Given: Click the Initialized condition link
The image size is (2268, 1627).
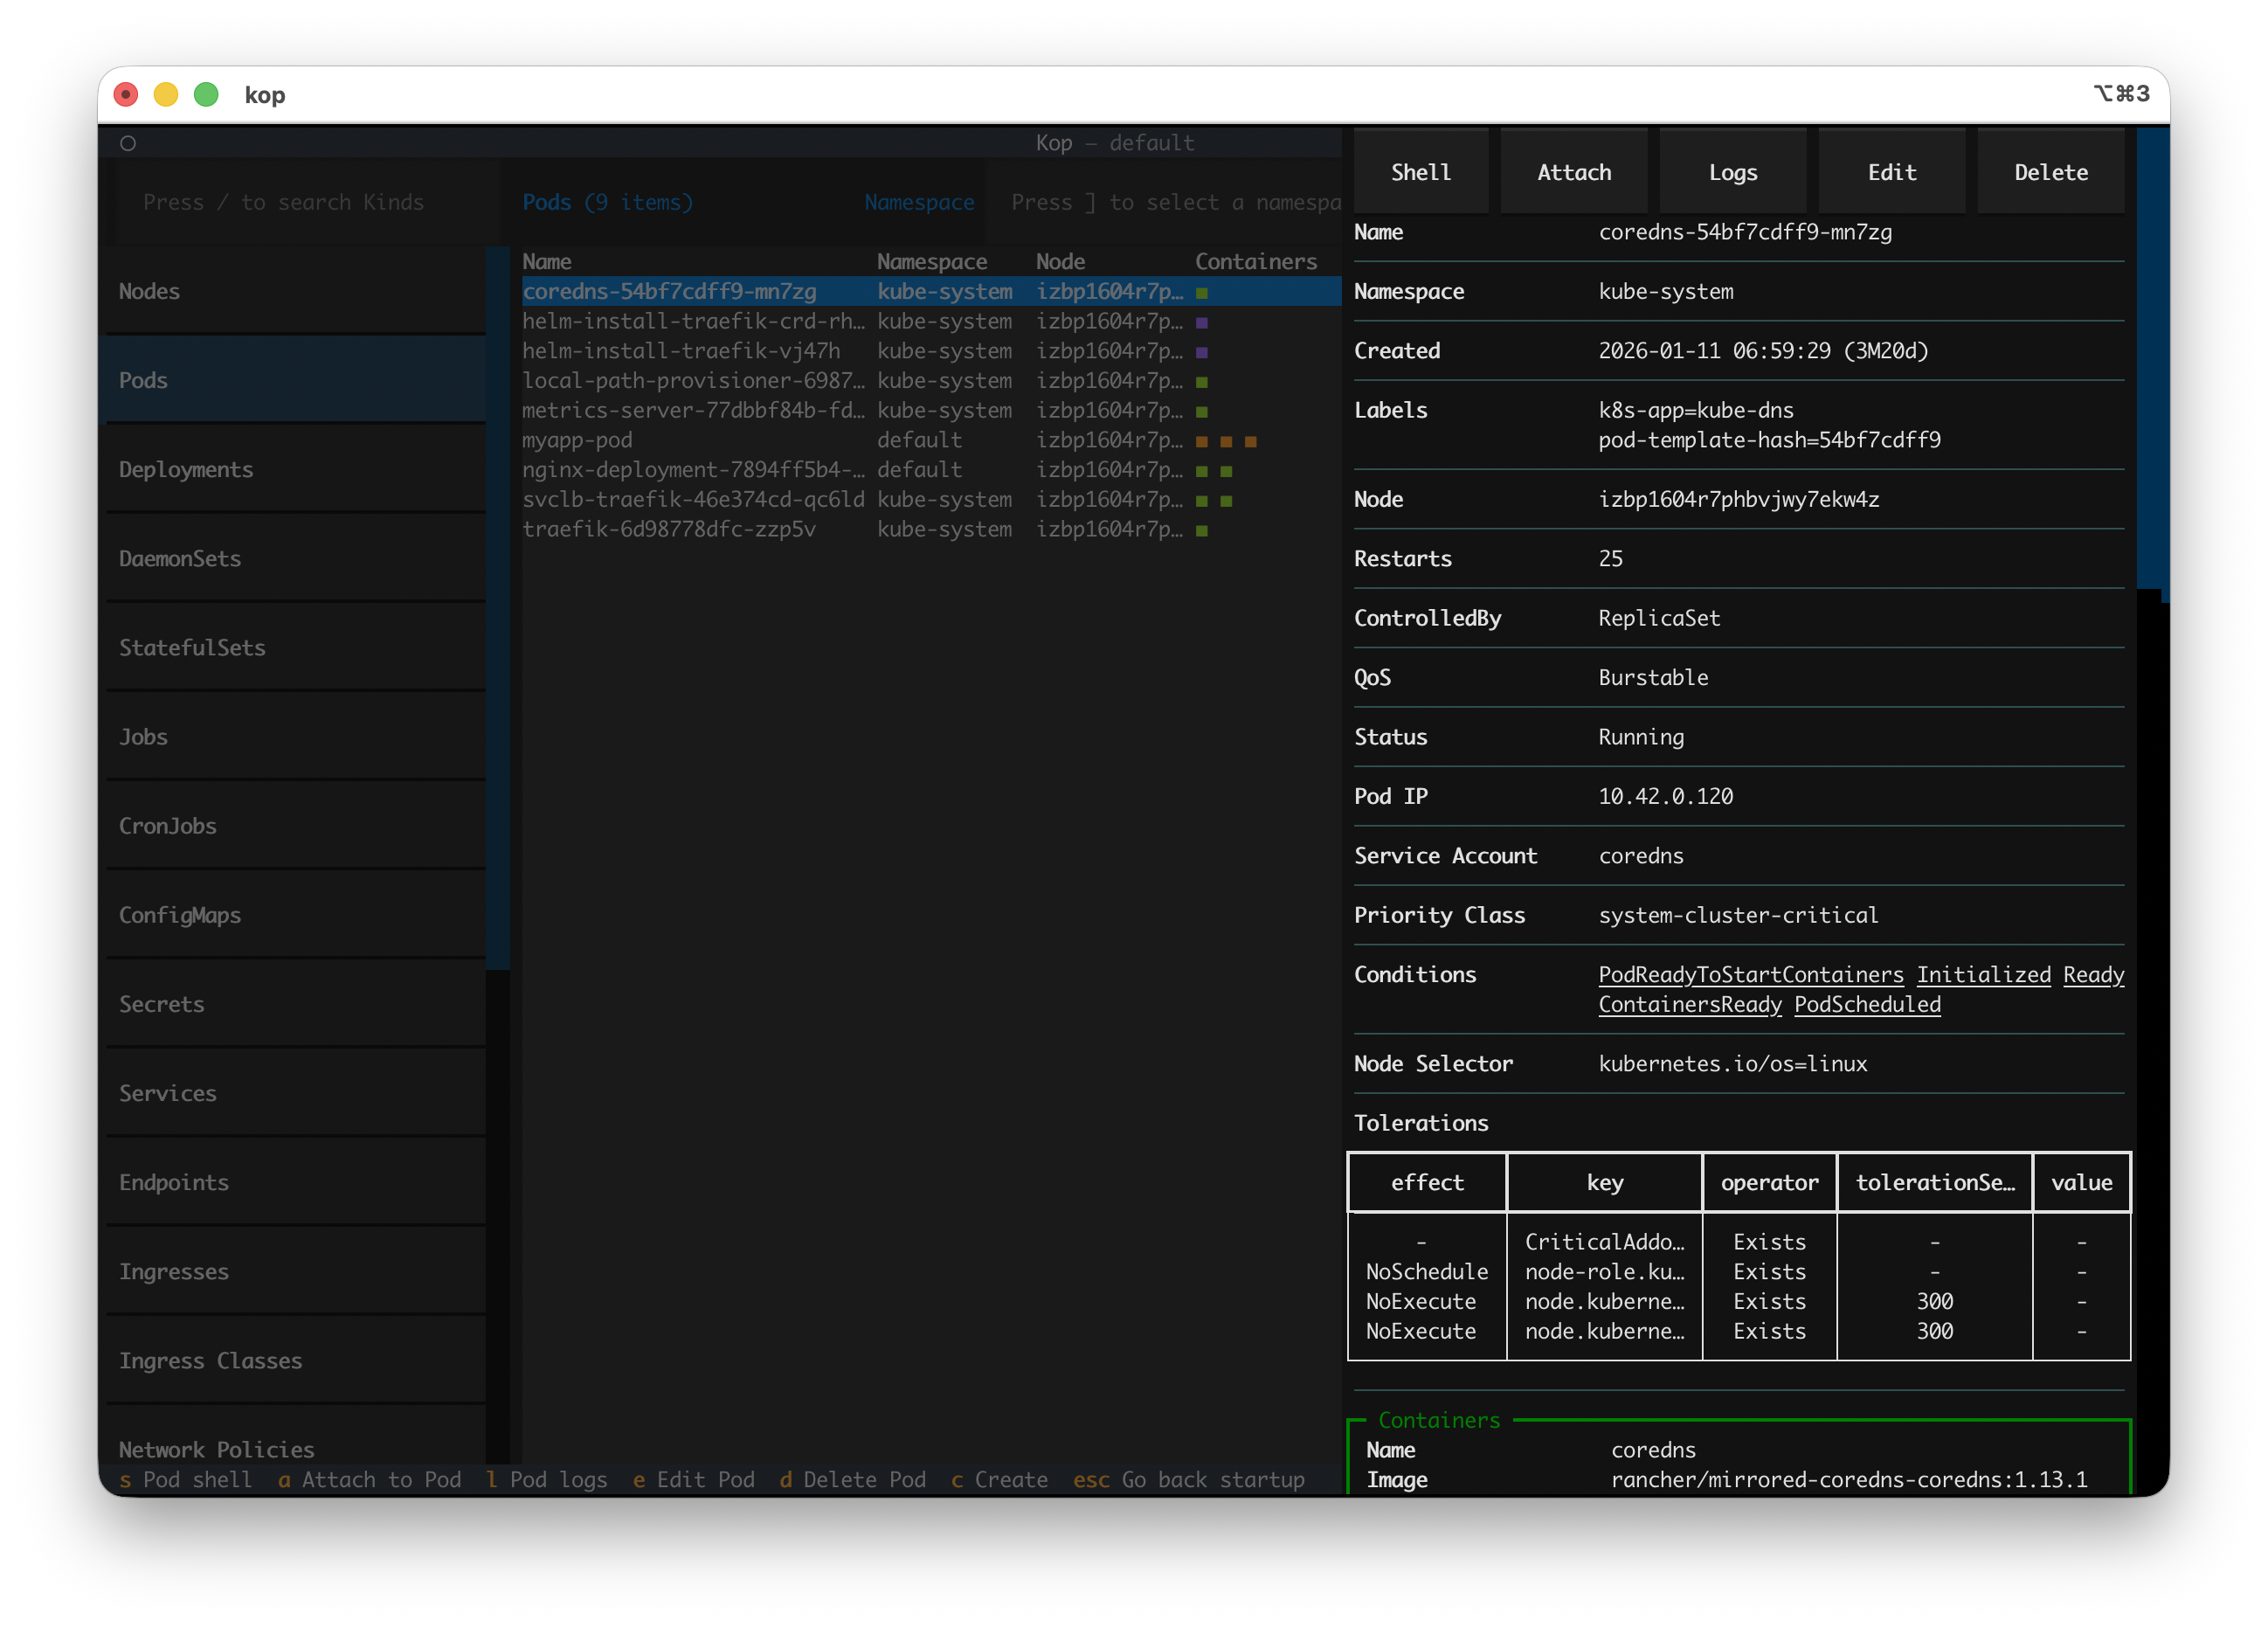Looking at the screenshot, I should (x=1983, y=974).
